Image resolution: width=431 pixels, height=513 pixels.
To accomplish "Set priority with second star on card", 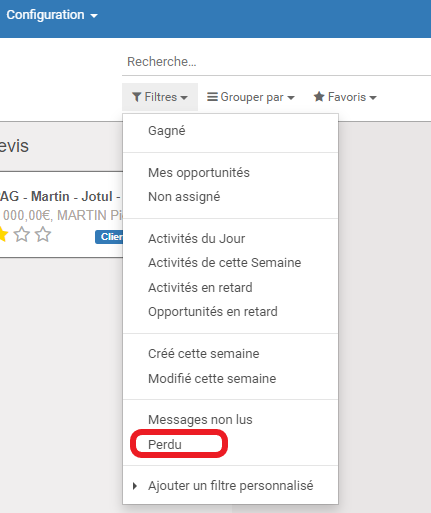I will pyautogui.click(x=22, y=234).
